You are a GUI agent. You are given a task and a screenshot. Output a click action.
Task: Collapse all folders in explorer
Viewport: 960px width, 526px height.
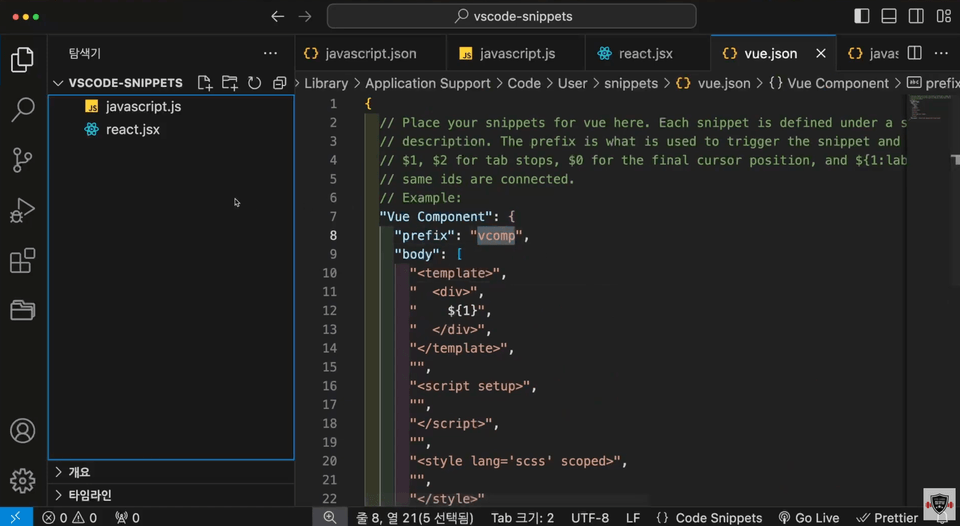pyautogui.click(x=279, y=83)
